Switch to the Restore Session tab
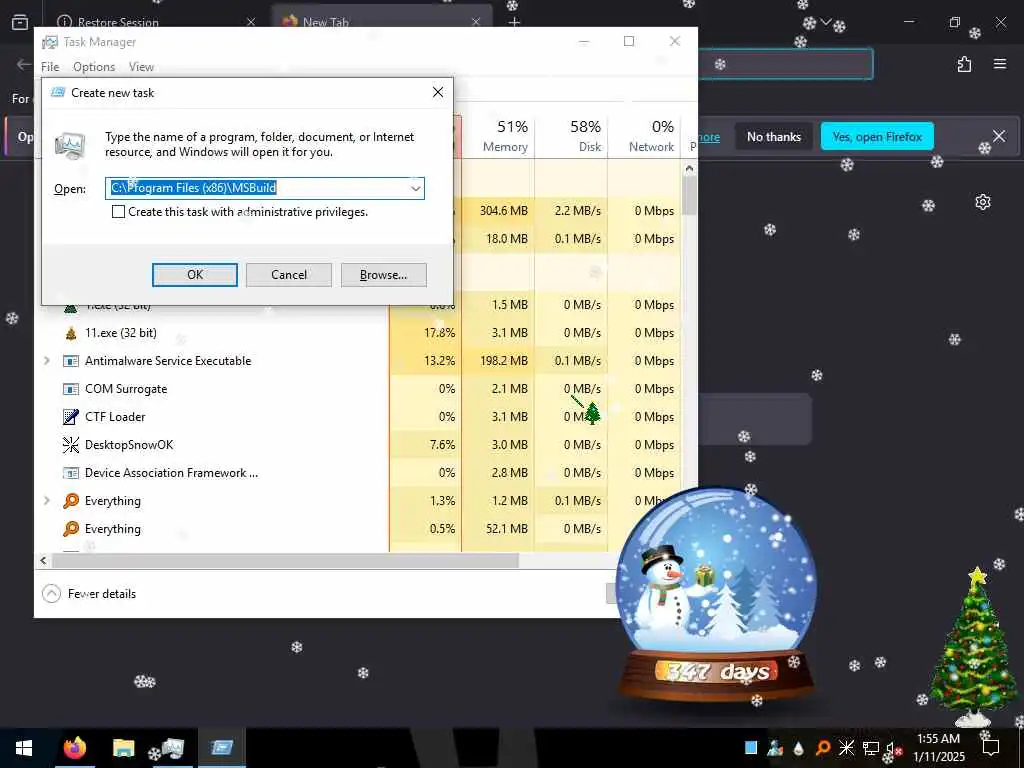Screen dimensions: 1024x768 tap(157, 22)
